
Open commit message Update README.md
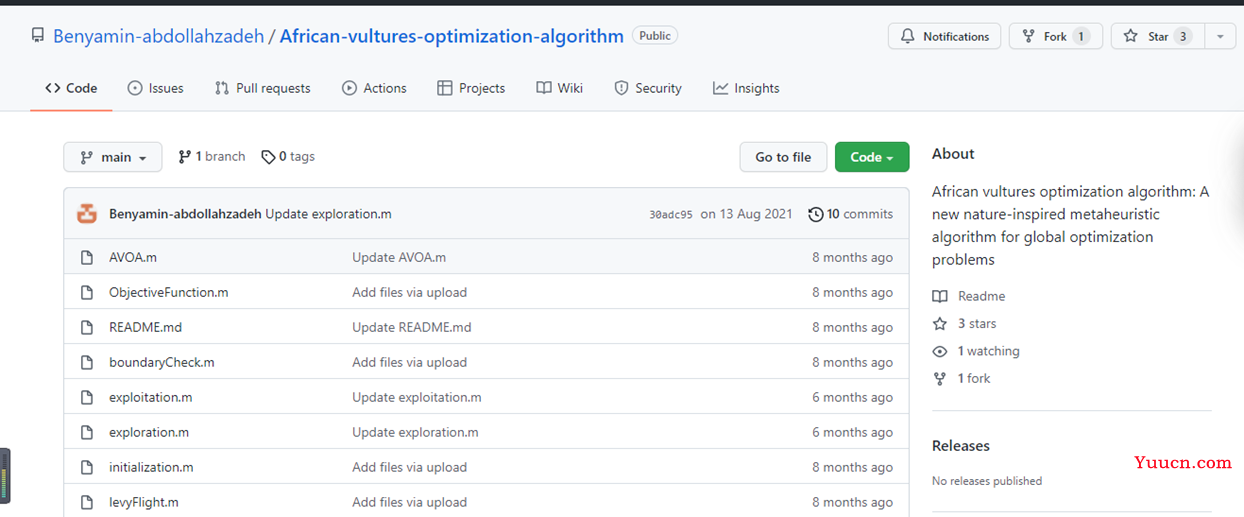pos(411,328)
